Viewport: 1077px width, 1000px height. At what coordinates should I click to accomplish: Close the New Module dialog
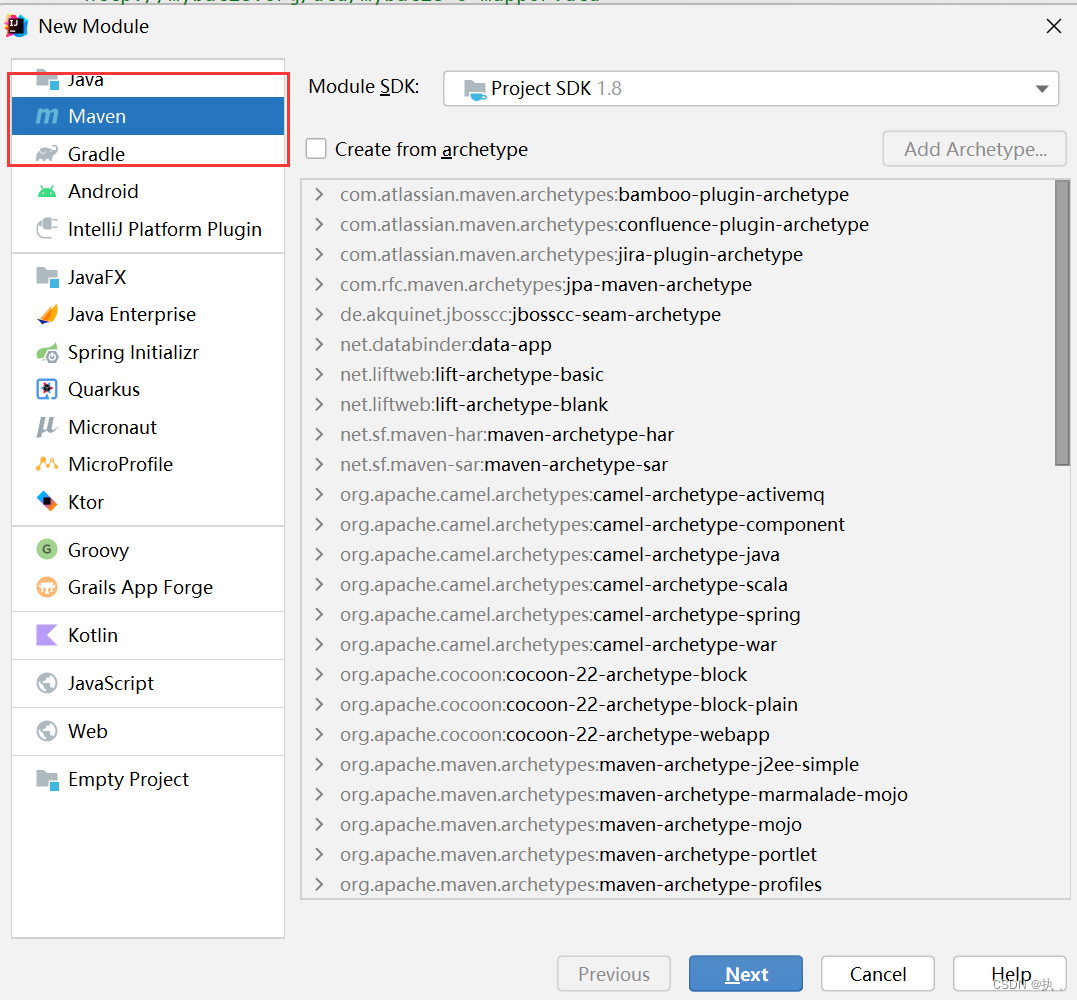coord(1053,26)
